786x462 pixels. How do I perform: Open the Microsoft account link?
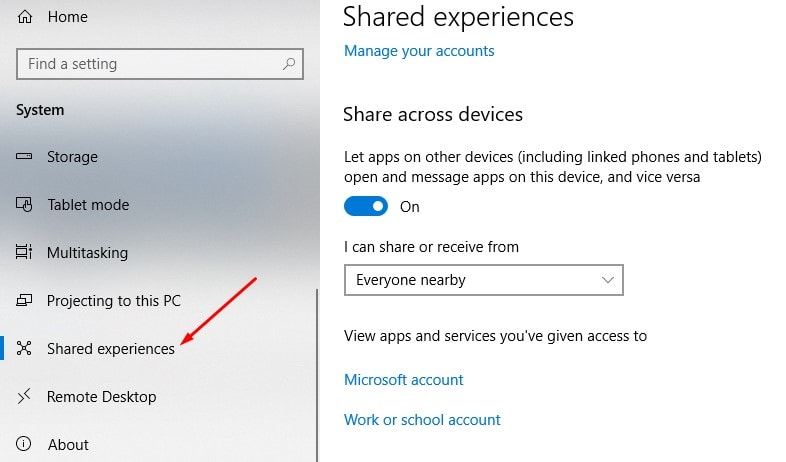(404, 380)
